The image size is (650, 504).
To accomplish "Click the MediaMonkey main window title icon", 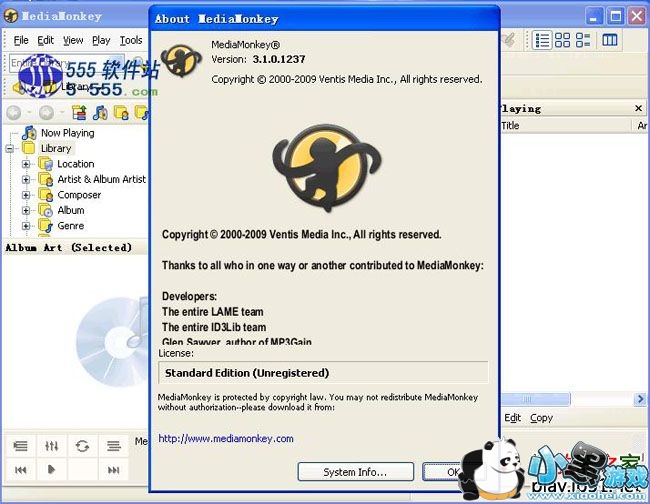I will pos(10,16).
